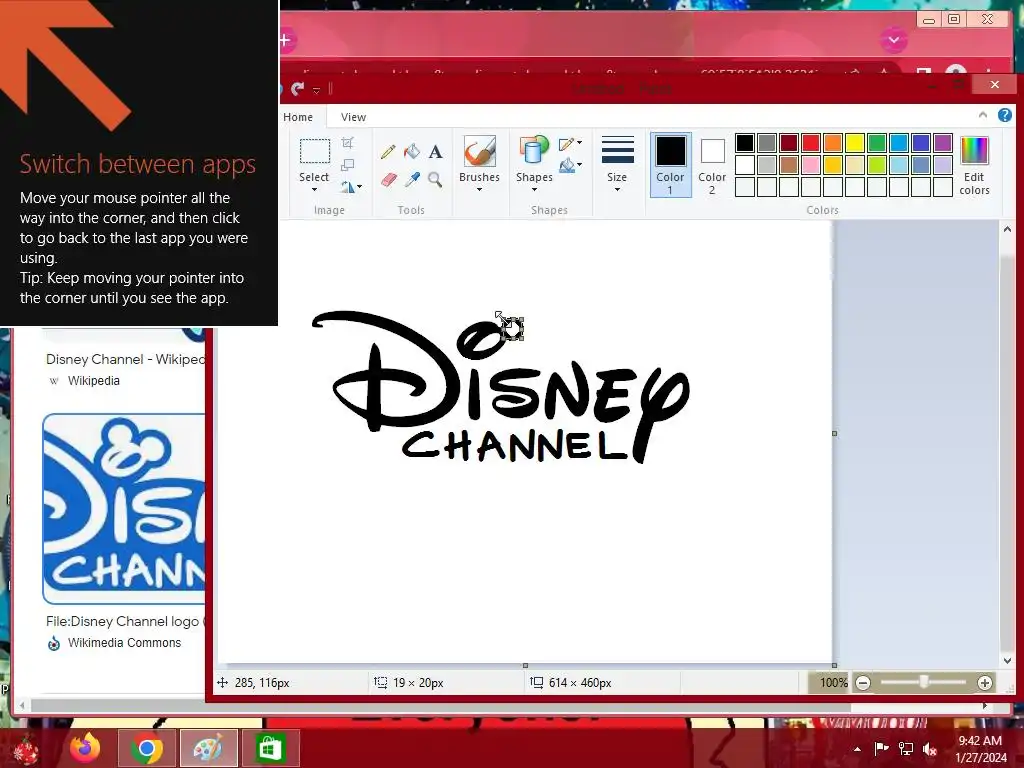Pick the red color swatch
The height and width of the screenshot is (768, 1024).
[x=810, y=143]
